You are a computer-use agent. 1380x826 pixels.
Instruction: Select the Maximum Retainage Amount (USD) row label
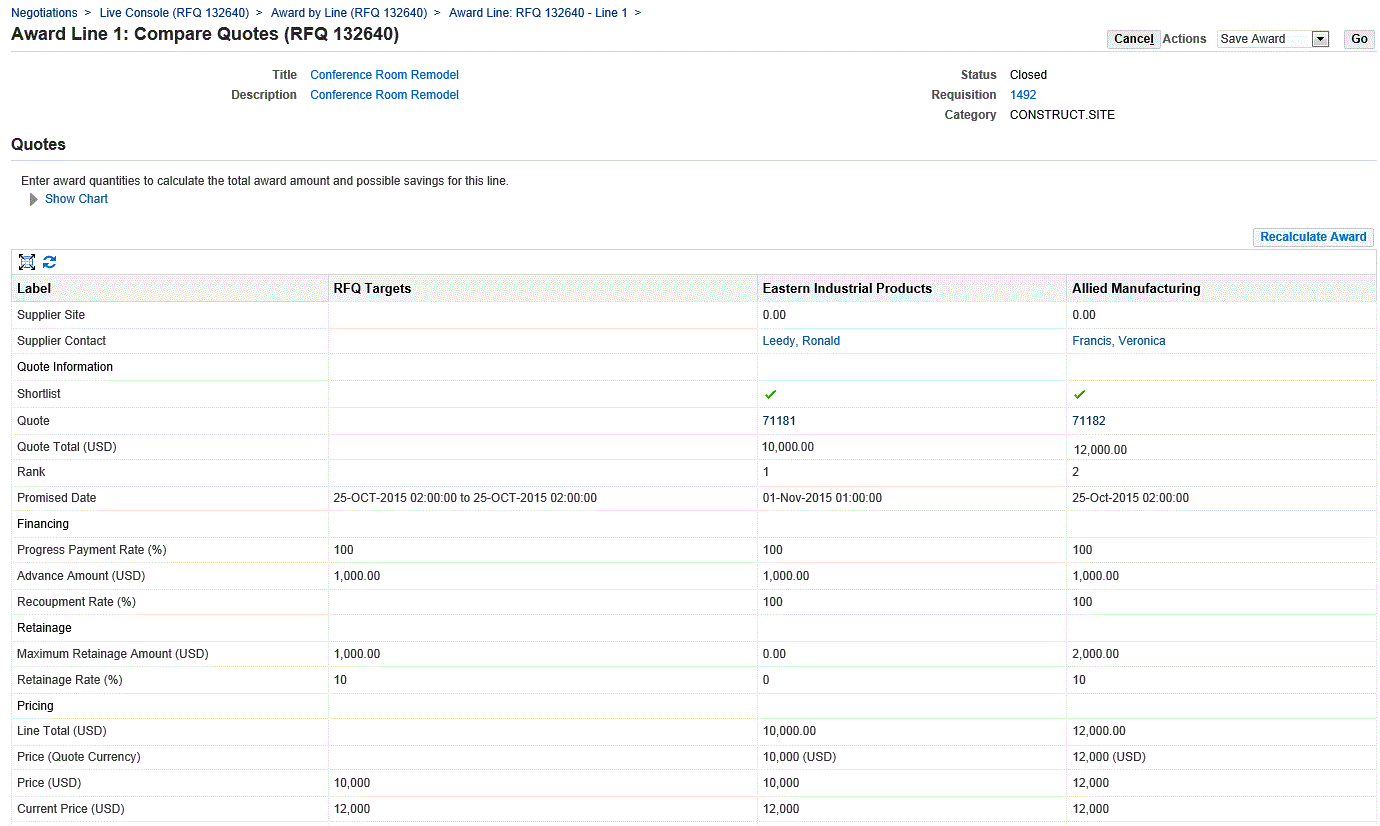(113, 654)
